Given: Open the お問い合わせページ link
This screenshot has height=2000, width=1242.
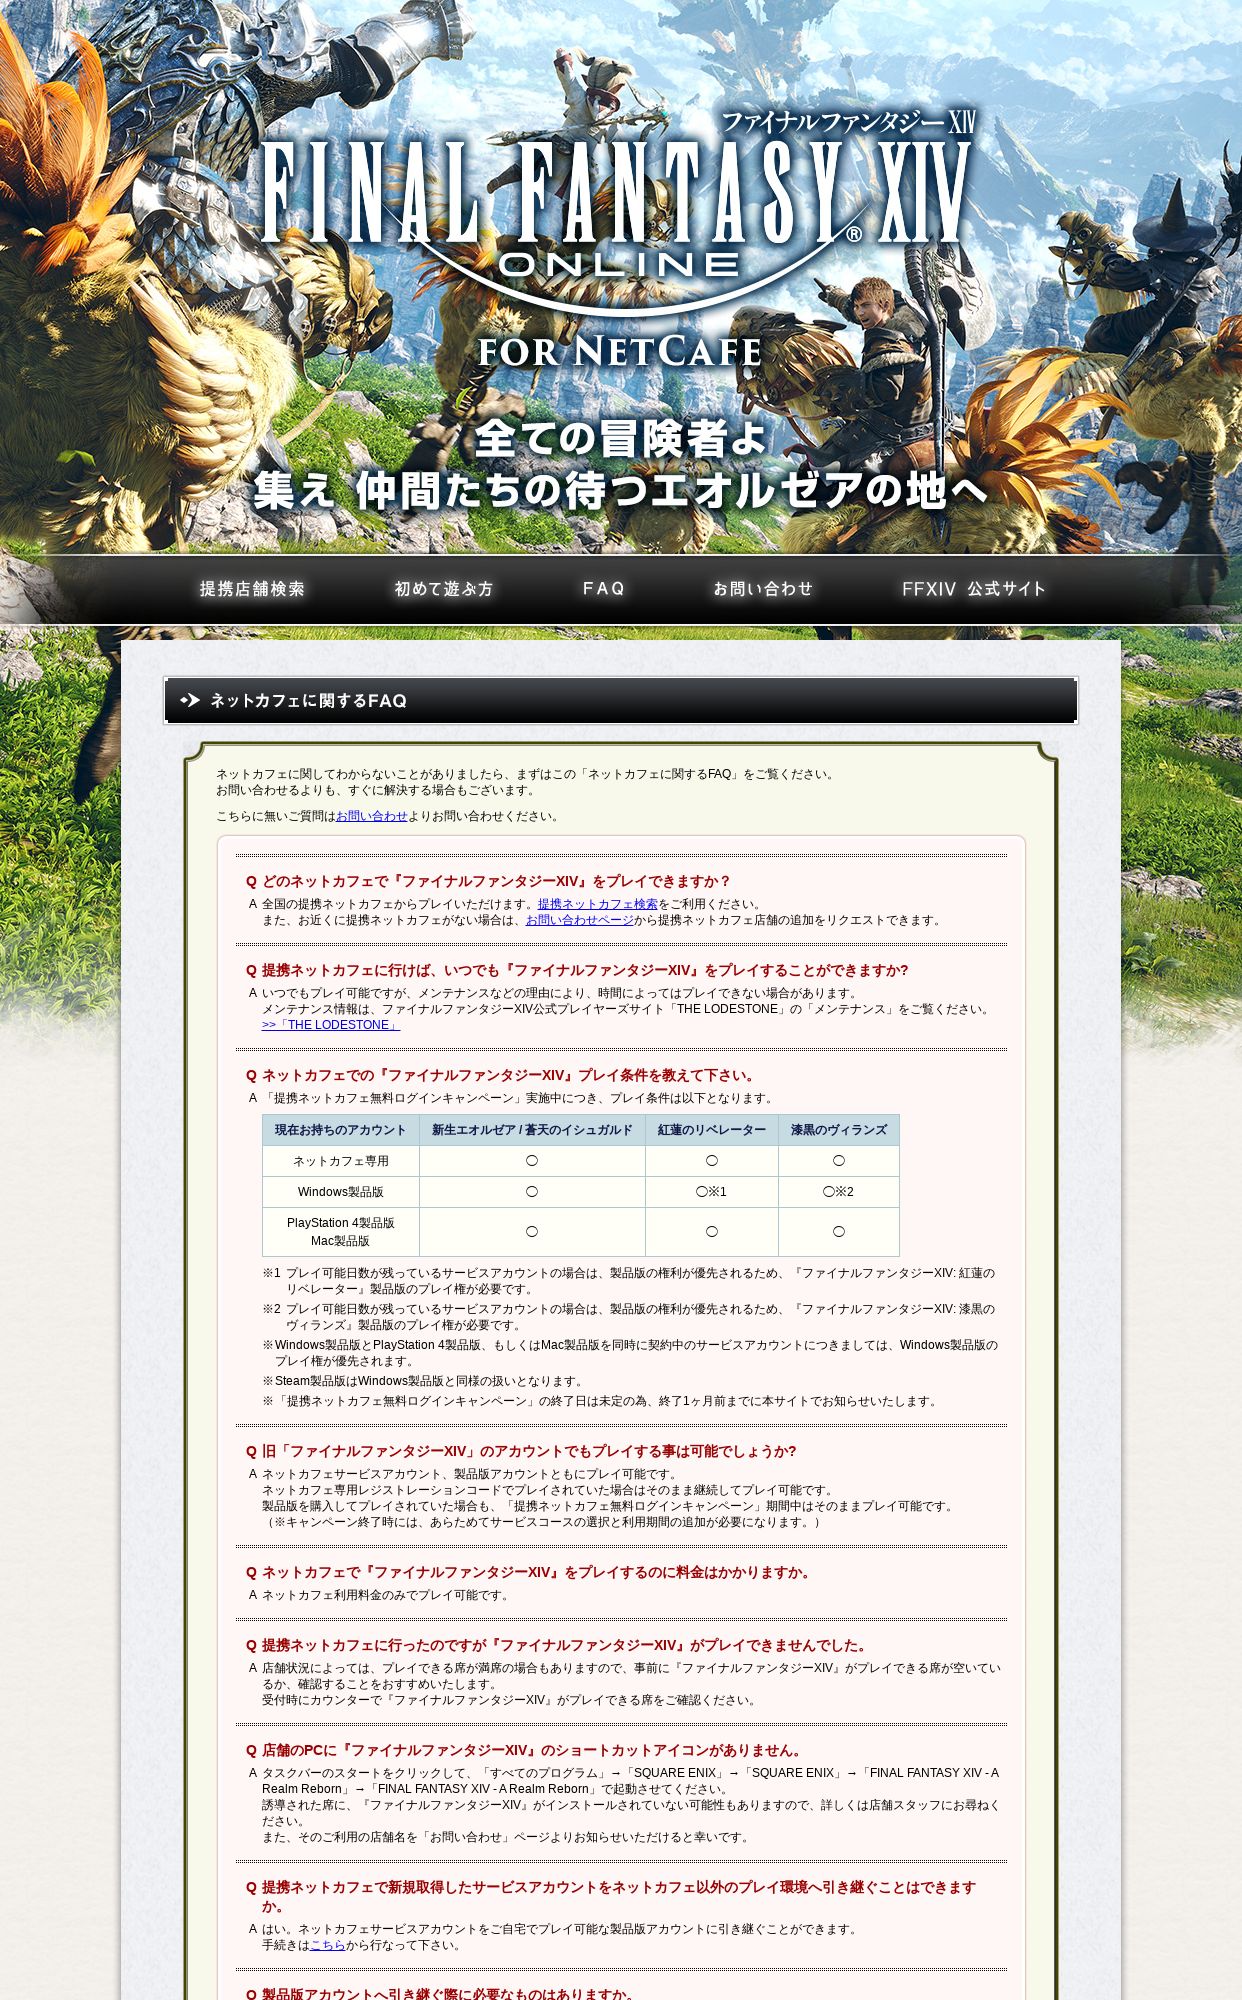Looking at the screenshot, I should (x=580, y=920).
